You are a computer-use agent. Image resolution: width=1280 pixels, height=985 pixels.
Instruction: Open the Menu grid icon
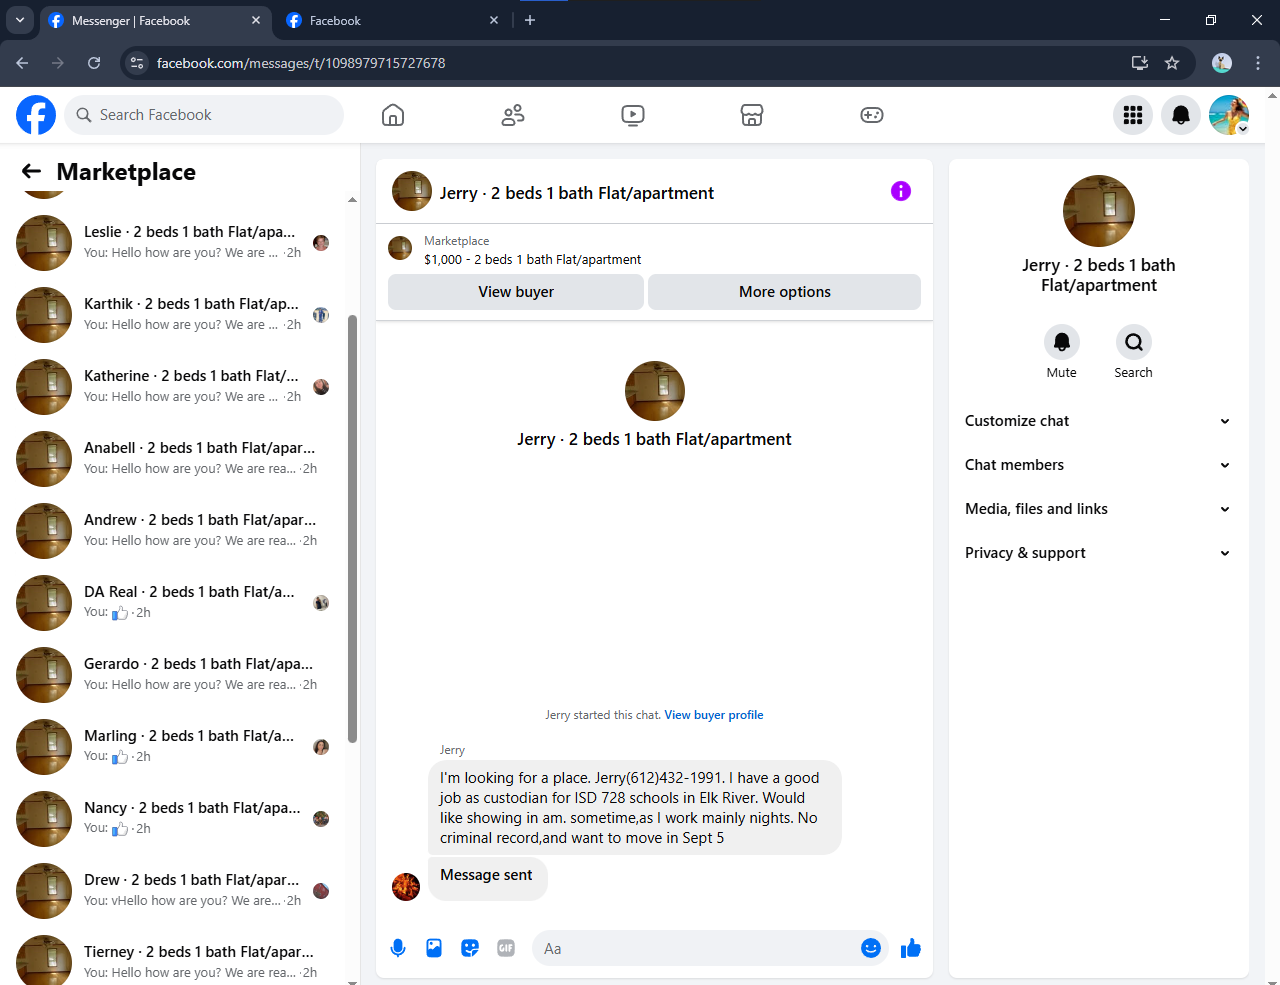click(1133, 115)
